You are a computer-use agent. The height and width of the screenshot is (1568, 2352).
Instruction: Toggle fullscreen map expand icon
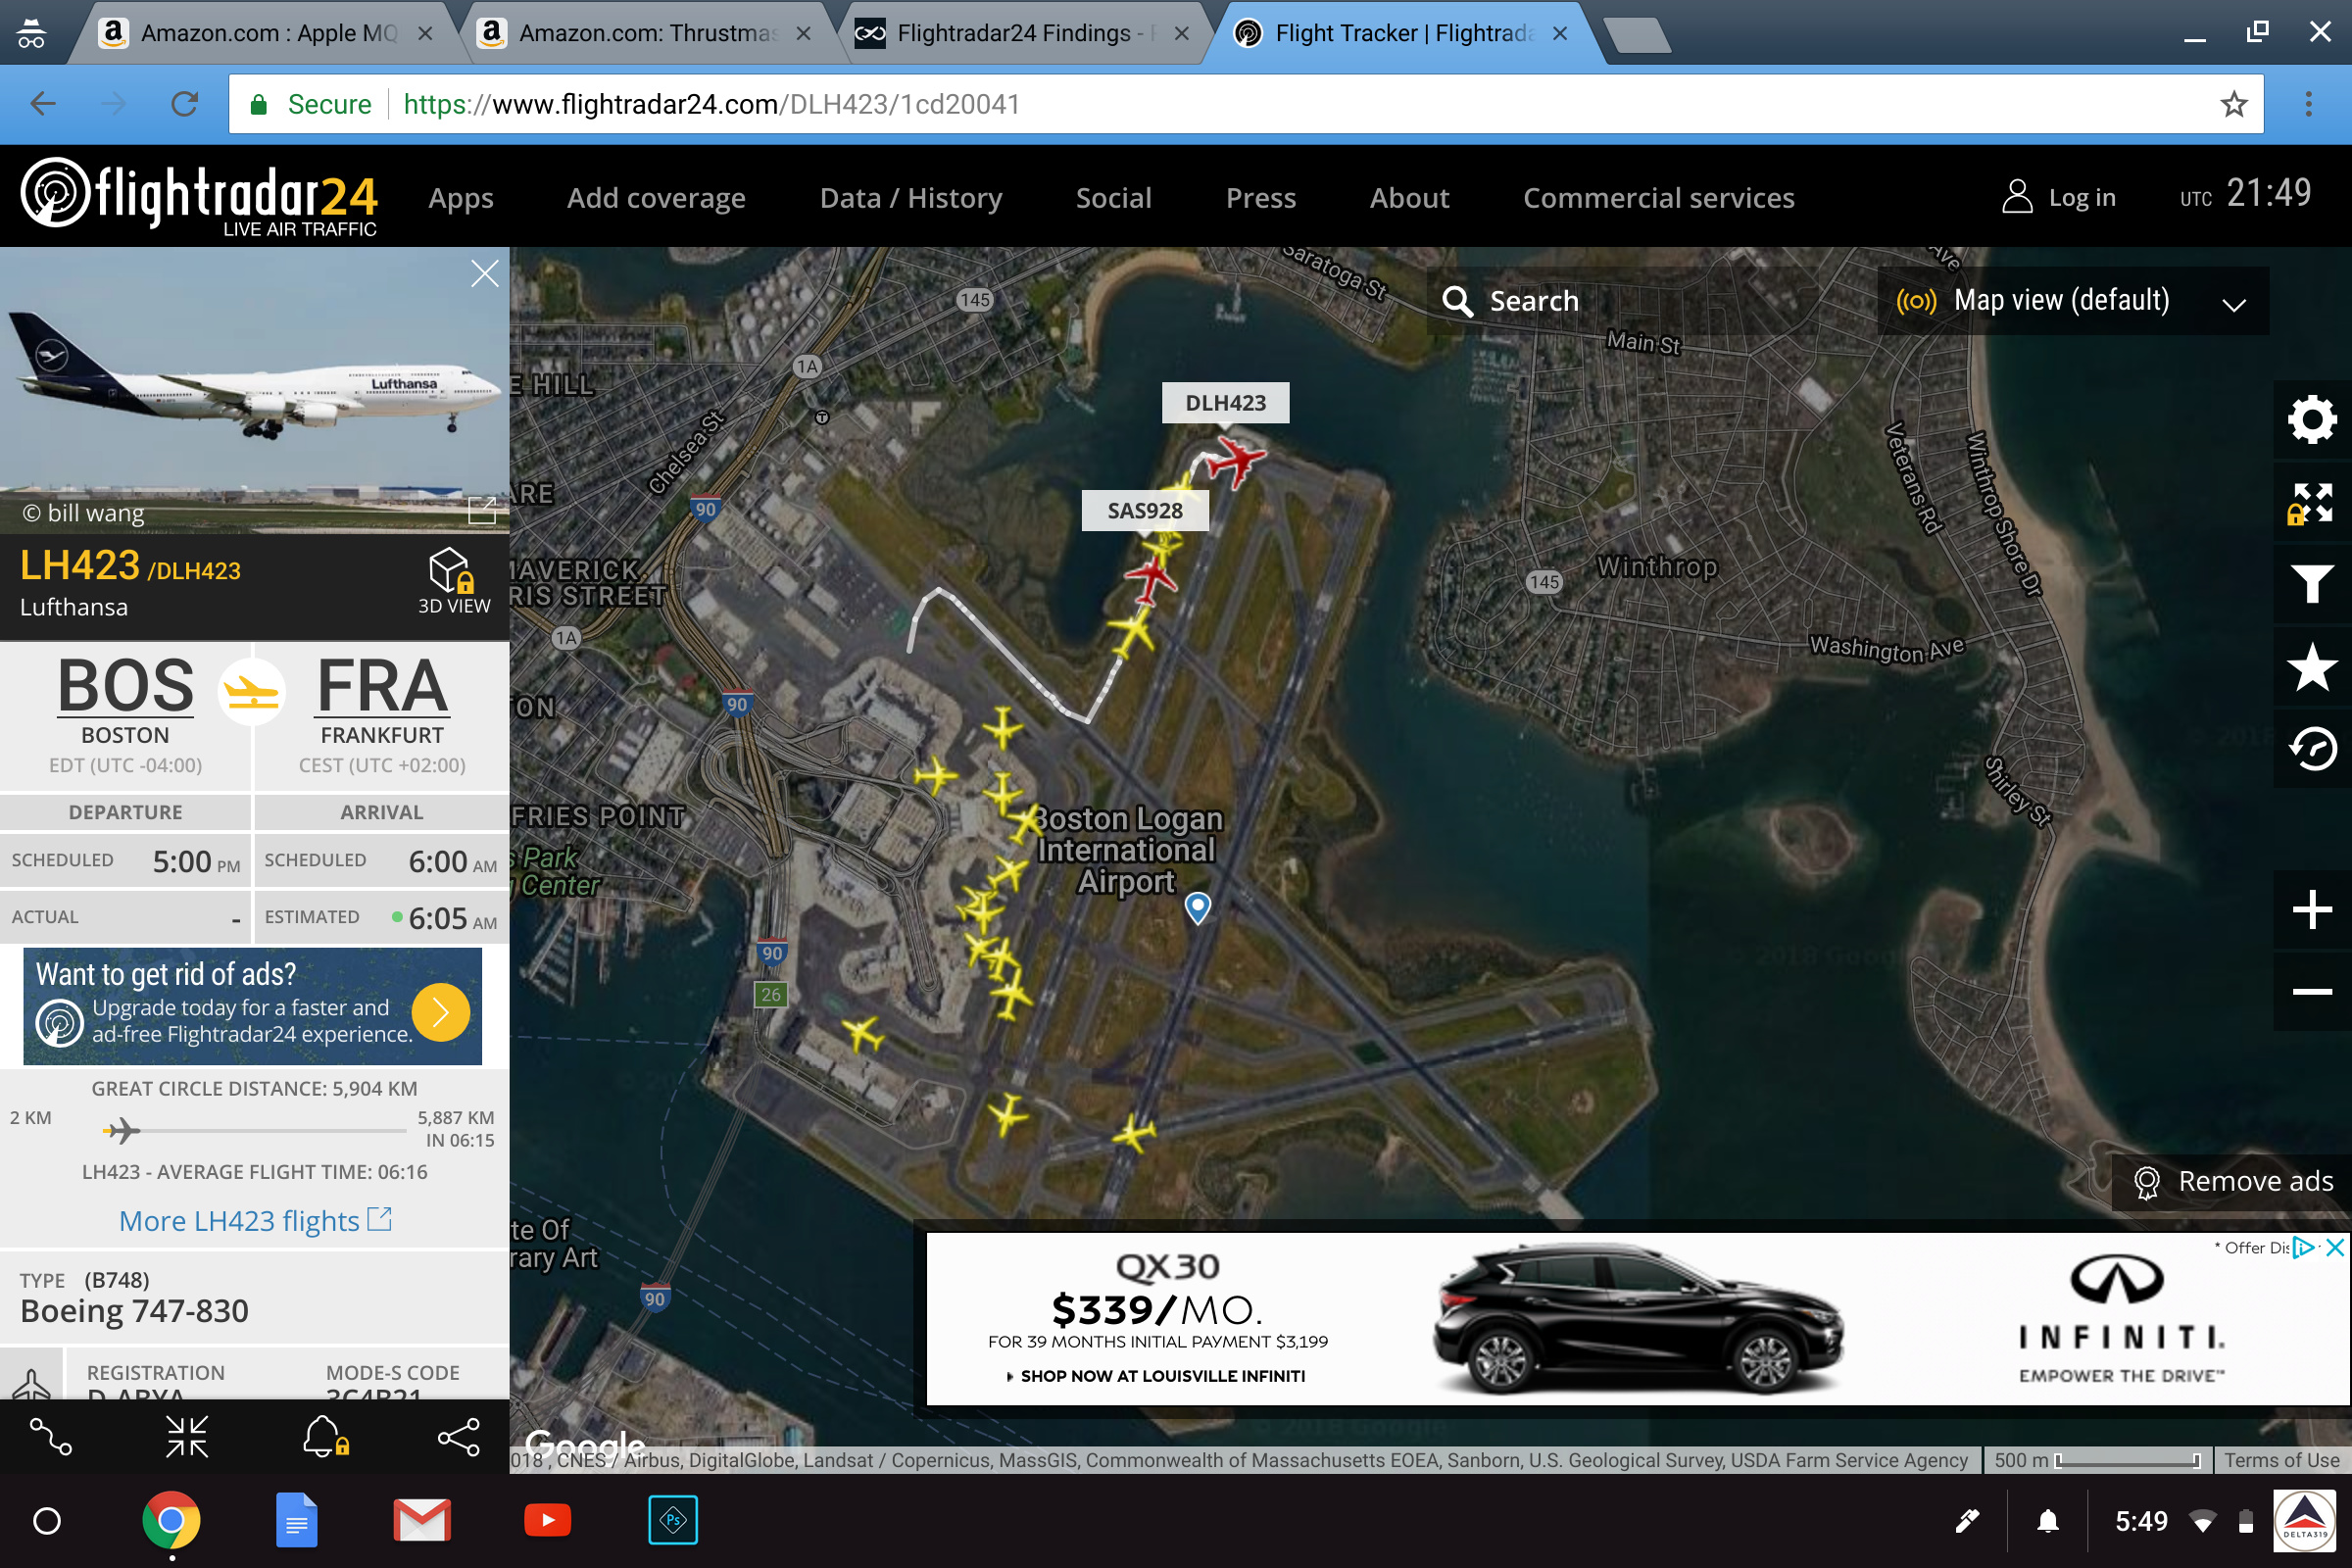(x=2312, y=503)
